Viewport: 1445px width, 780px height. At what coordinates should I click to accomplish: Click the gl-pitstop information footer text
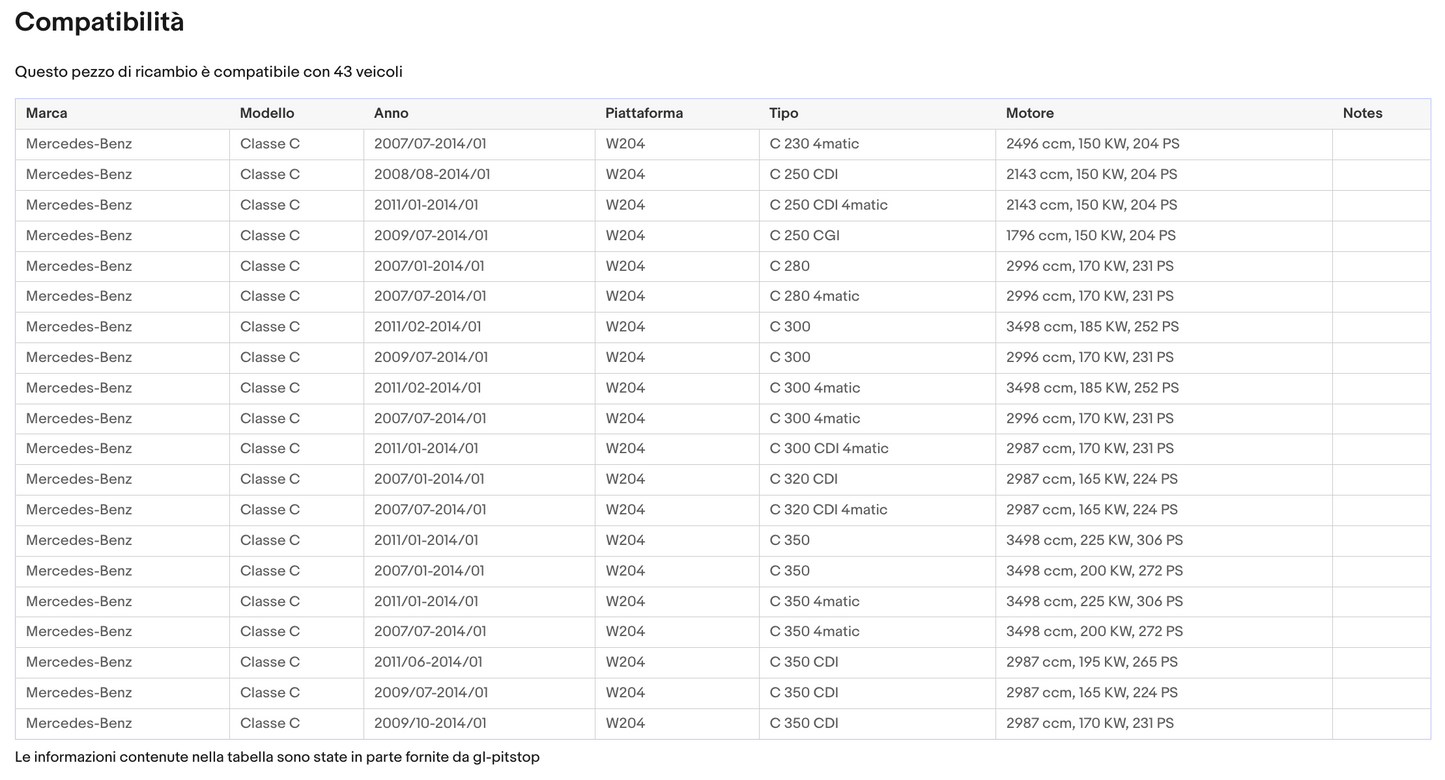(277, 757)
